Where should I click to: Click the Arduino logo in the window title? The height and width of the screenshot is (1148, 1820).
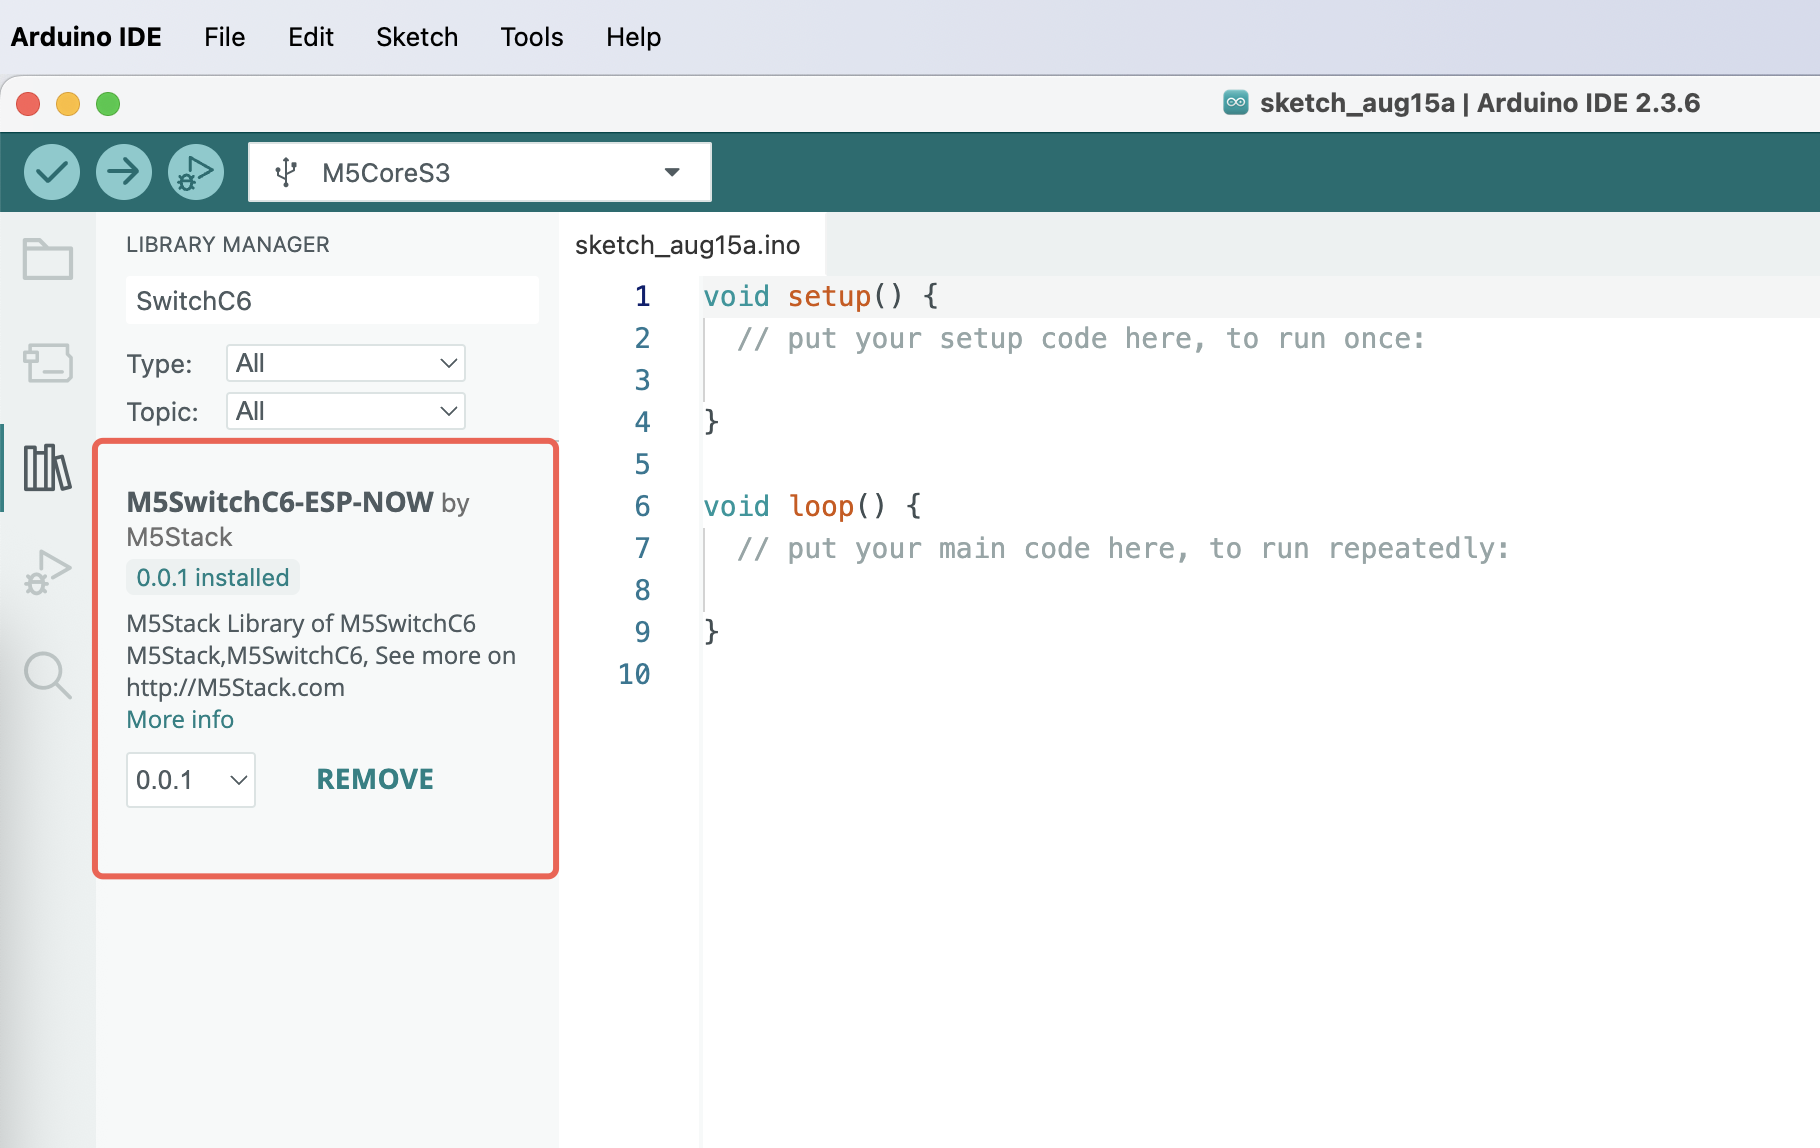1236,103
